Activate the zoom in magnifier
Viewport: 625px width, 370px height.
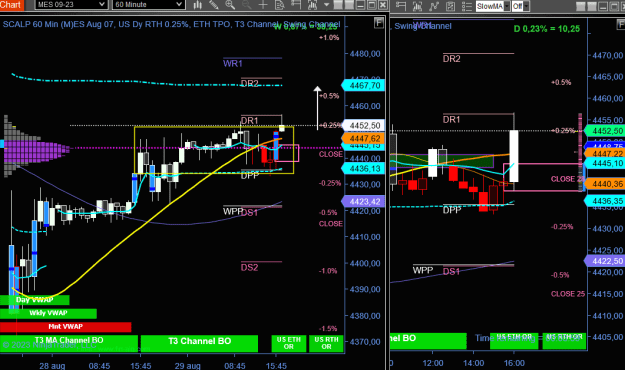[x=230, y=5]
